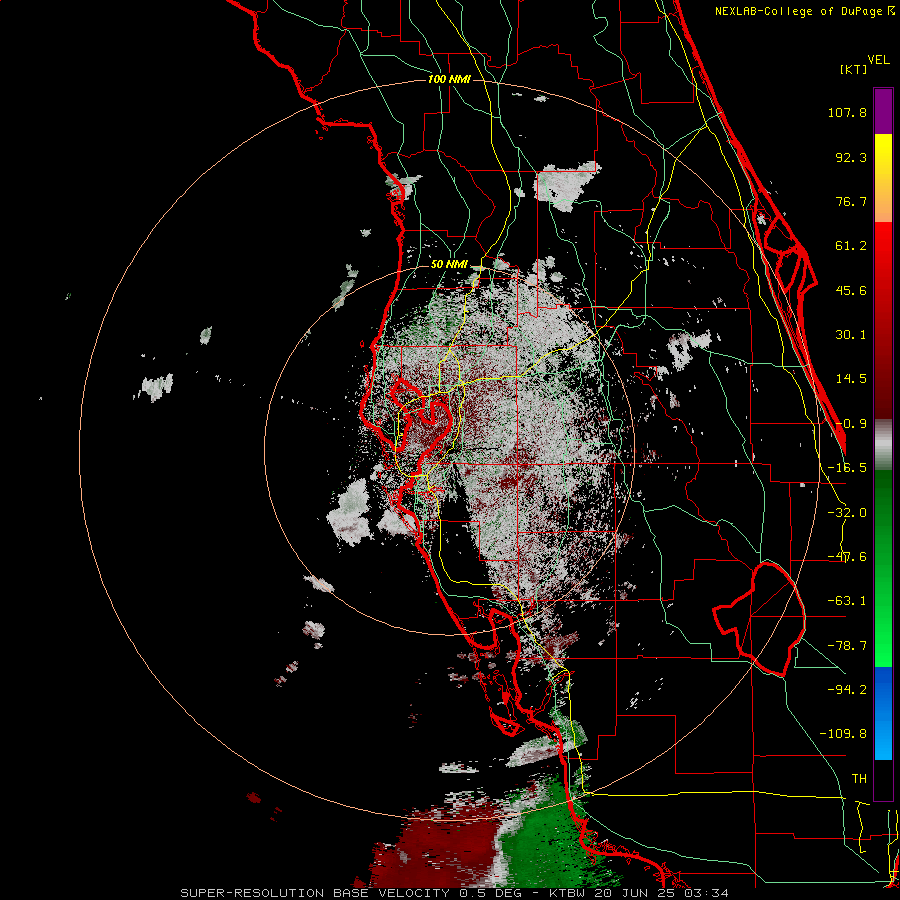
Task: Pick the yellow-orange segment of the color bar
Action: [883, 178]
